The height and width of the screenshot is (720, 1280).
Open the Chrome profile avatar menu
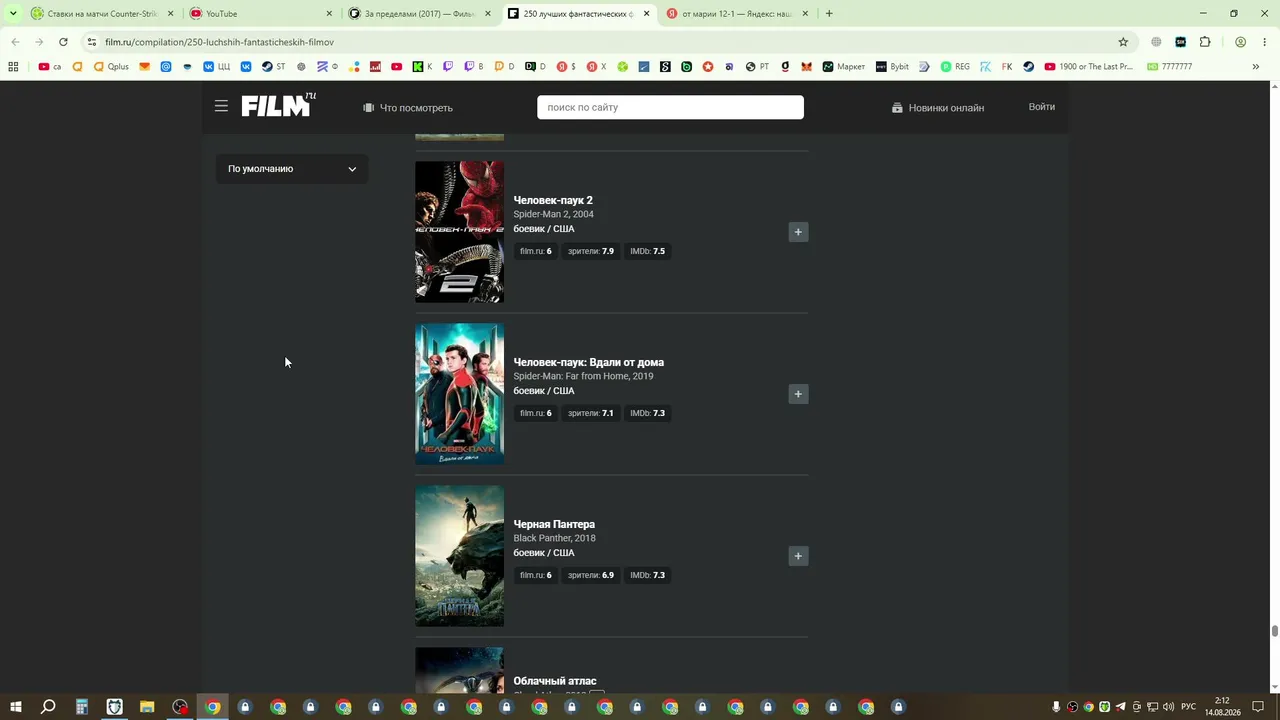[x=1240, y=42]
